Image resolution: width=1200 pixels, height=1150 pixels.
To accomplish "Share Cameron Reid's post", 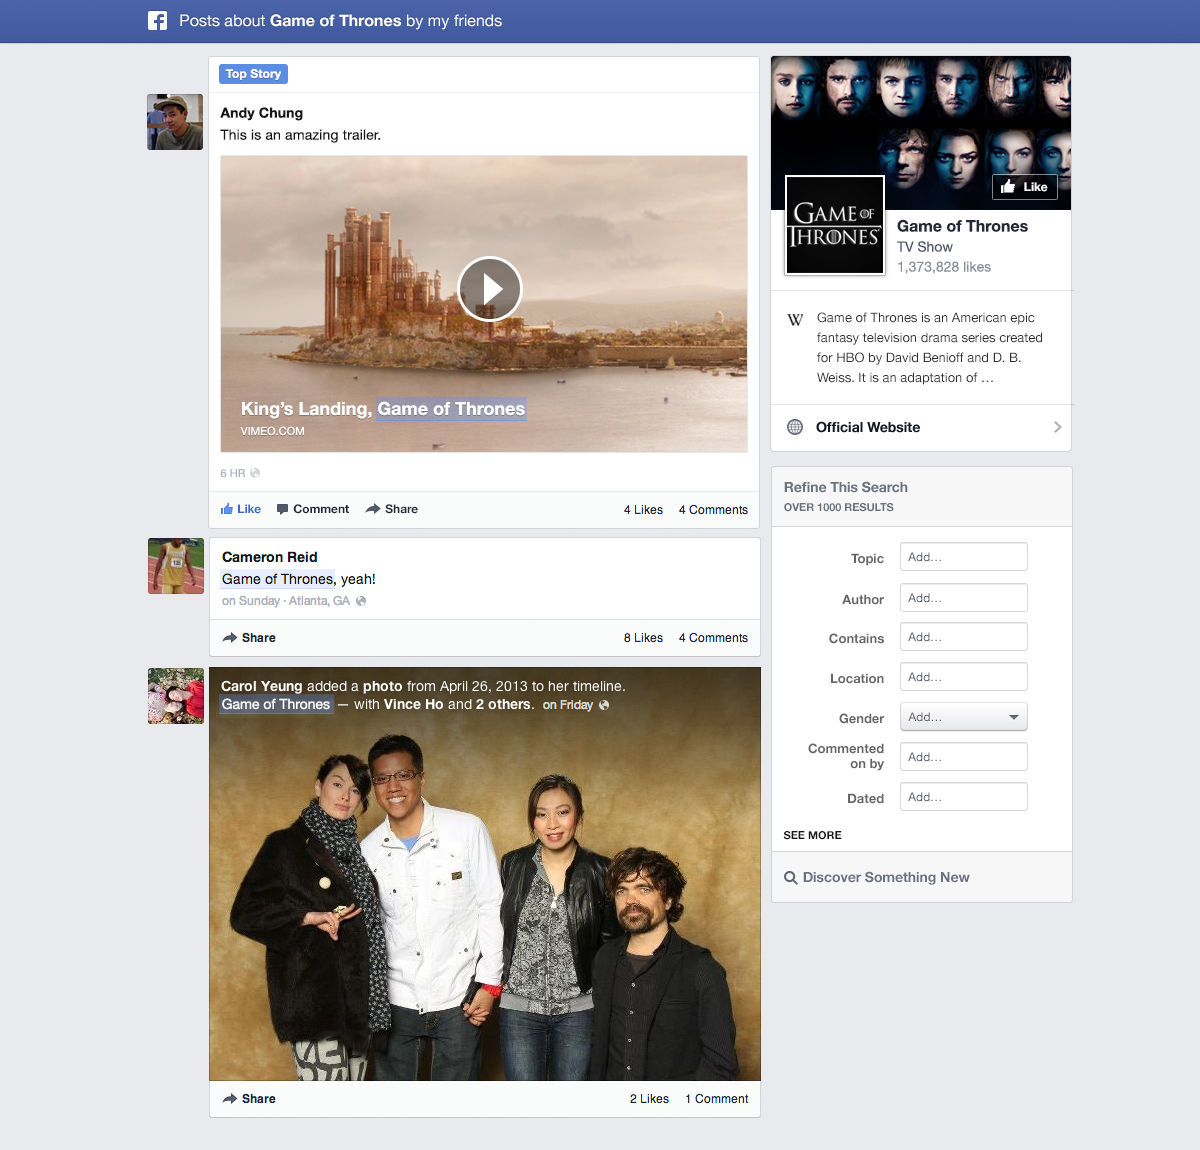I will pos(249,638).
